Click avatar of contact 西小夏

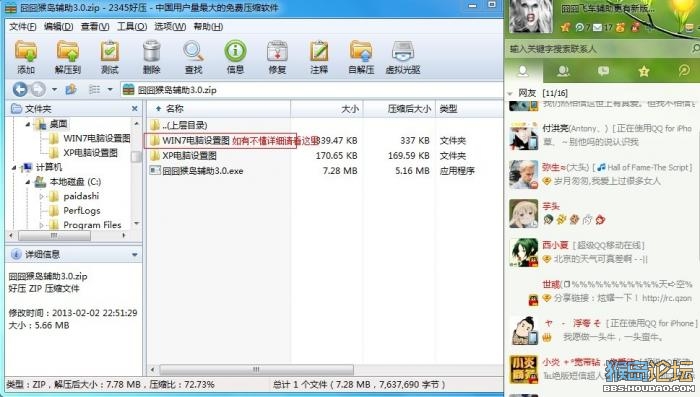(x=524, y=253)
